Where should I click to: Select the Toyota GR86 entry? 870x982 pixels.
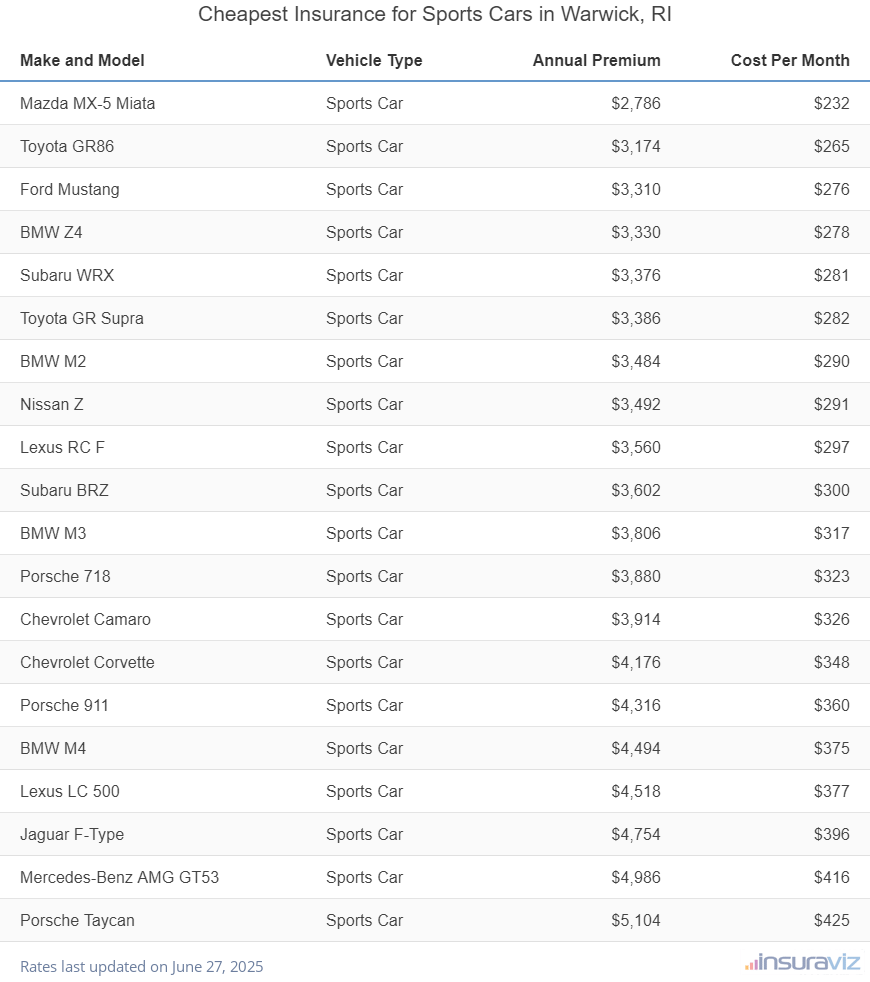(x=67, y=146)
